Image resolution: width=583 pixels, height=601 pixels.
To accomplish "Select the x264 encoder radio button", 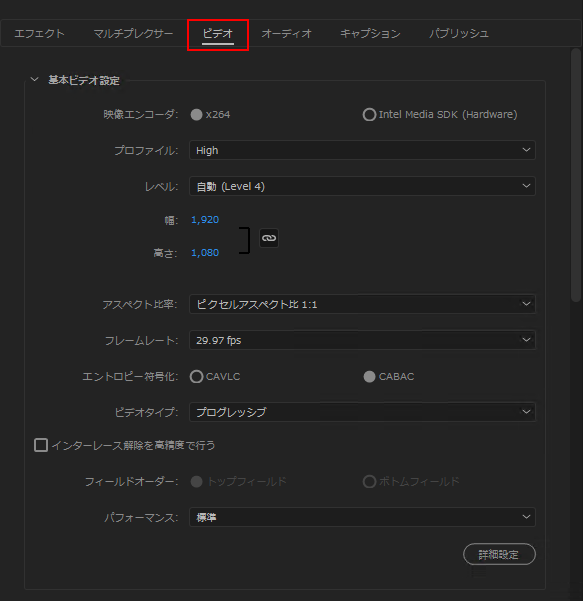I will 196,115.
